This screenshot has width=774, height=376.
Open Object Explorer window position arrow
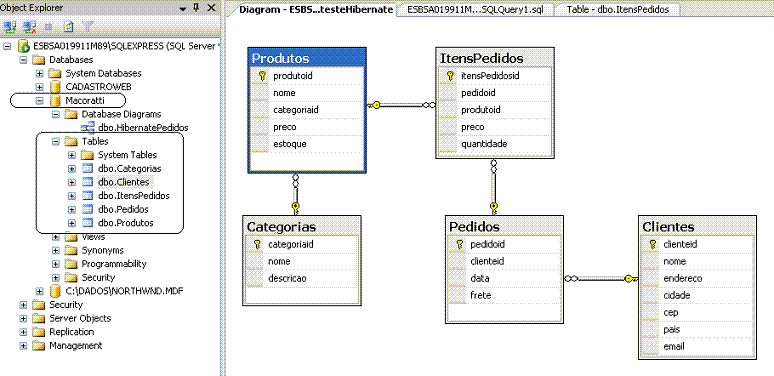(x=183, y=8)
